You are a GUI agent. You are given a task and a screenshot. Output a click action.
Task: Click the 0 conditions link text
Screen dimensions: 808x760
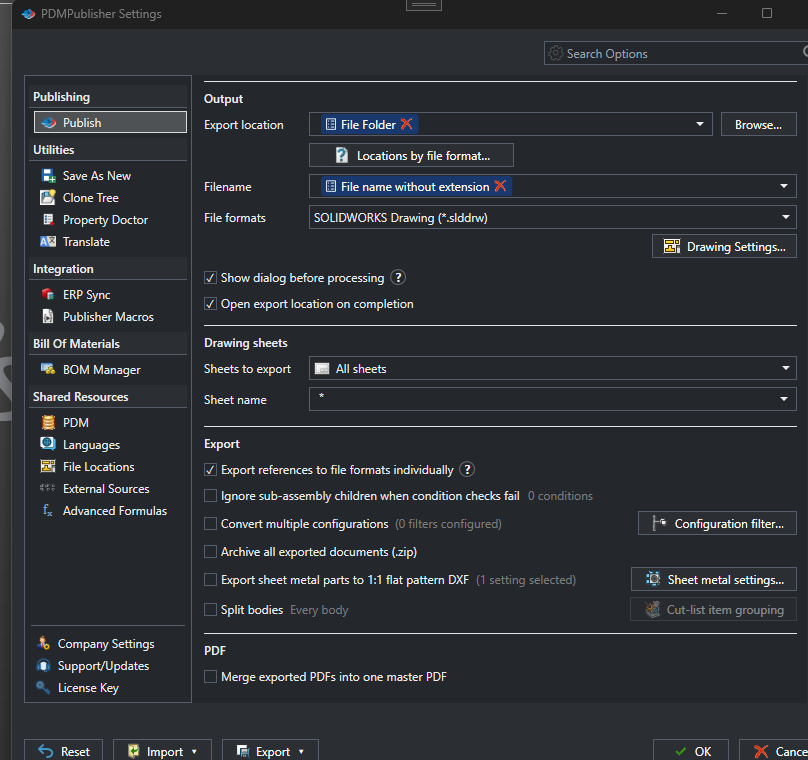(x=560, y=496)
